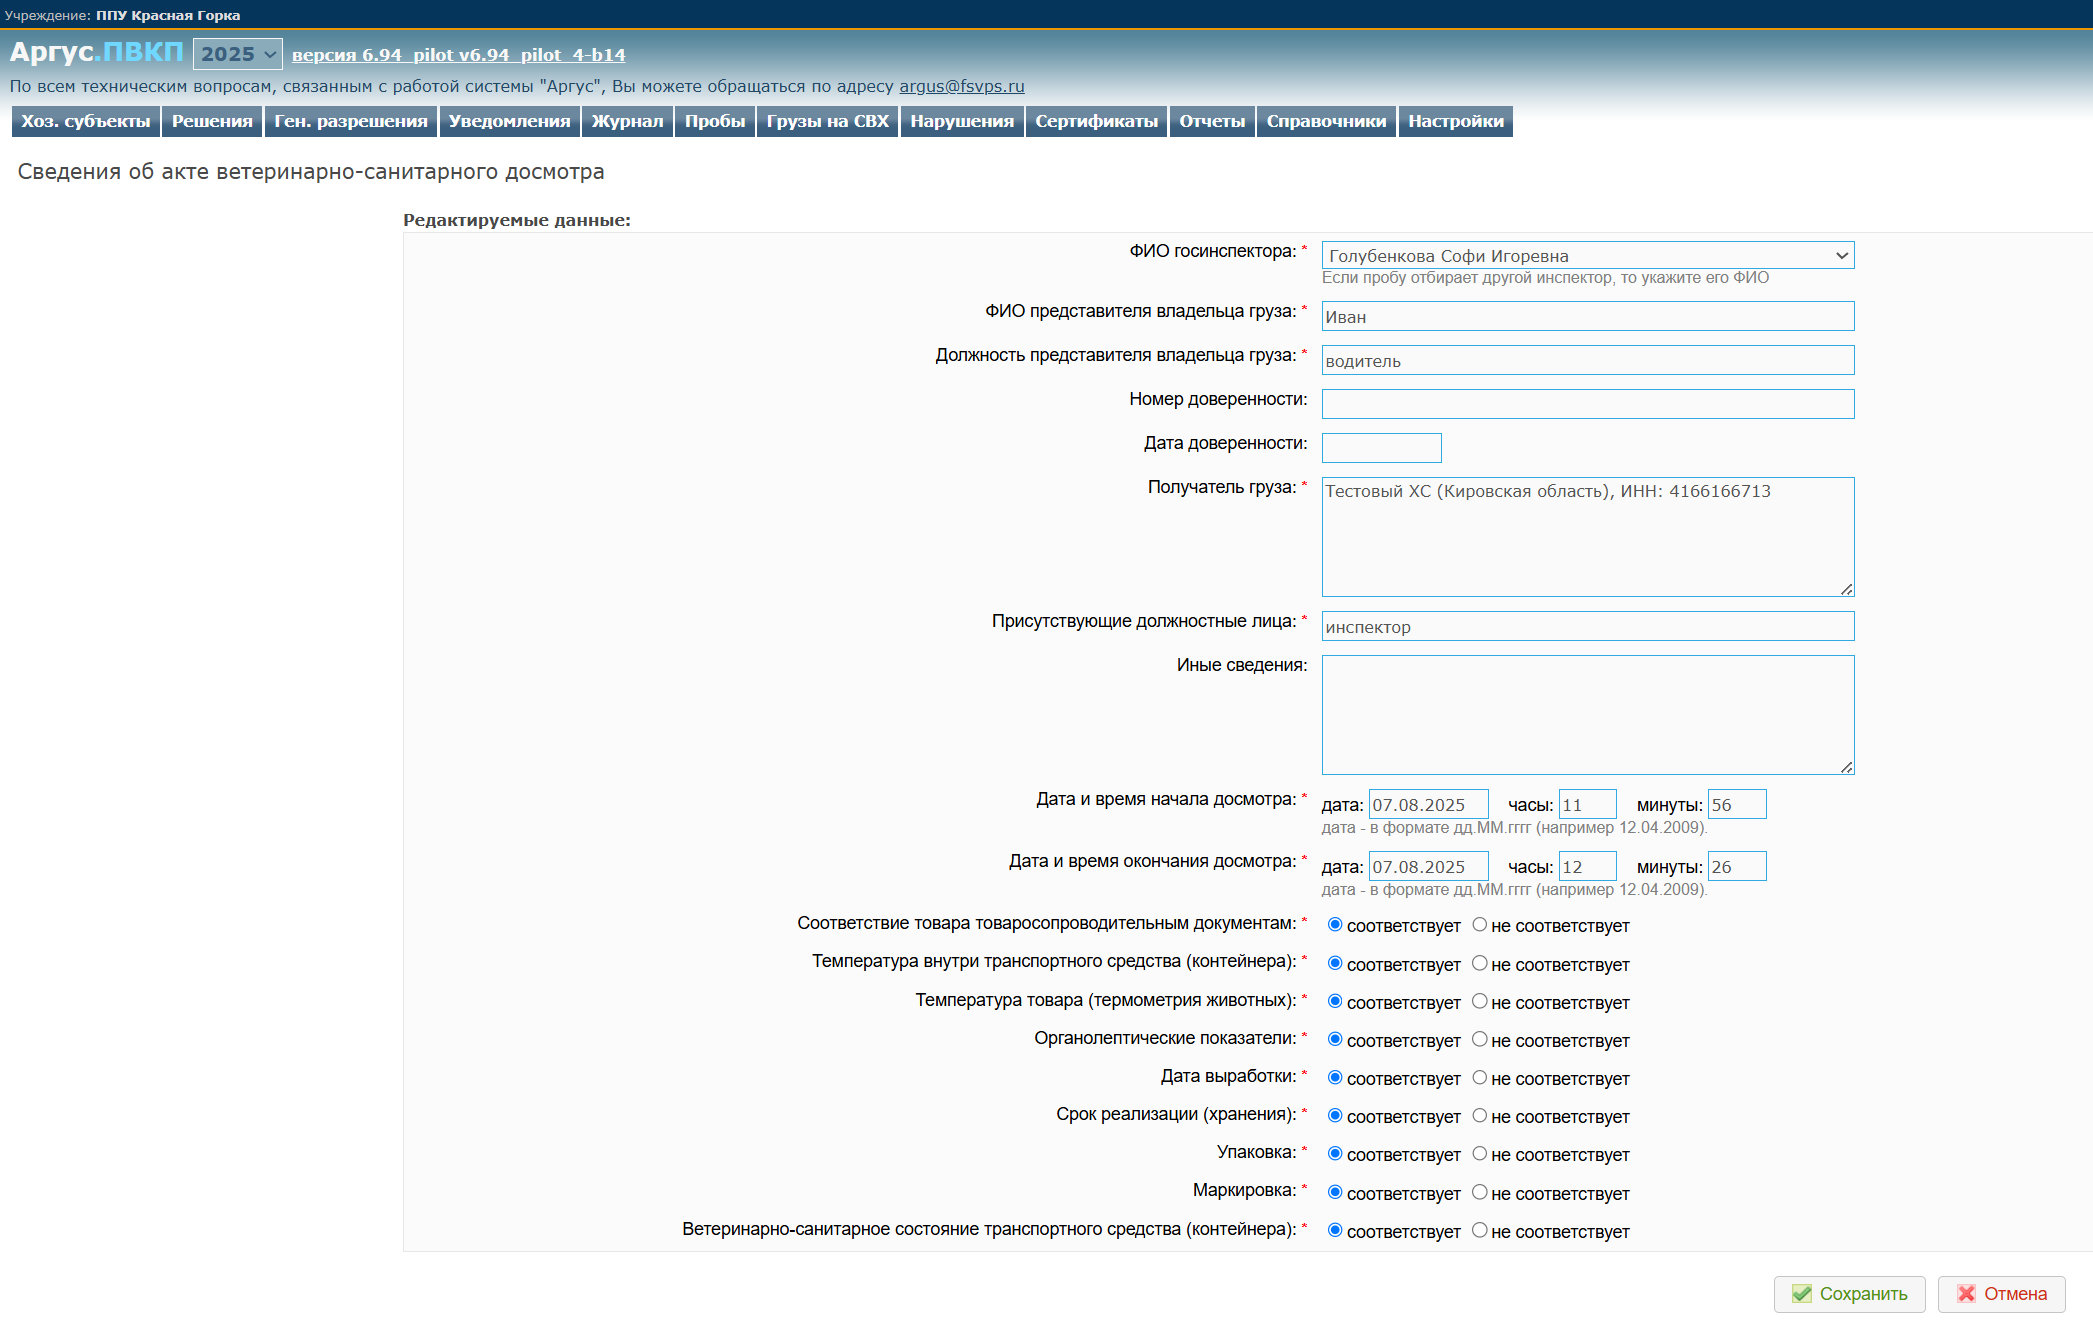
Task: Click the Дата доверенности date field
Action: point(1381,448)
